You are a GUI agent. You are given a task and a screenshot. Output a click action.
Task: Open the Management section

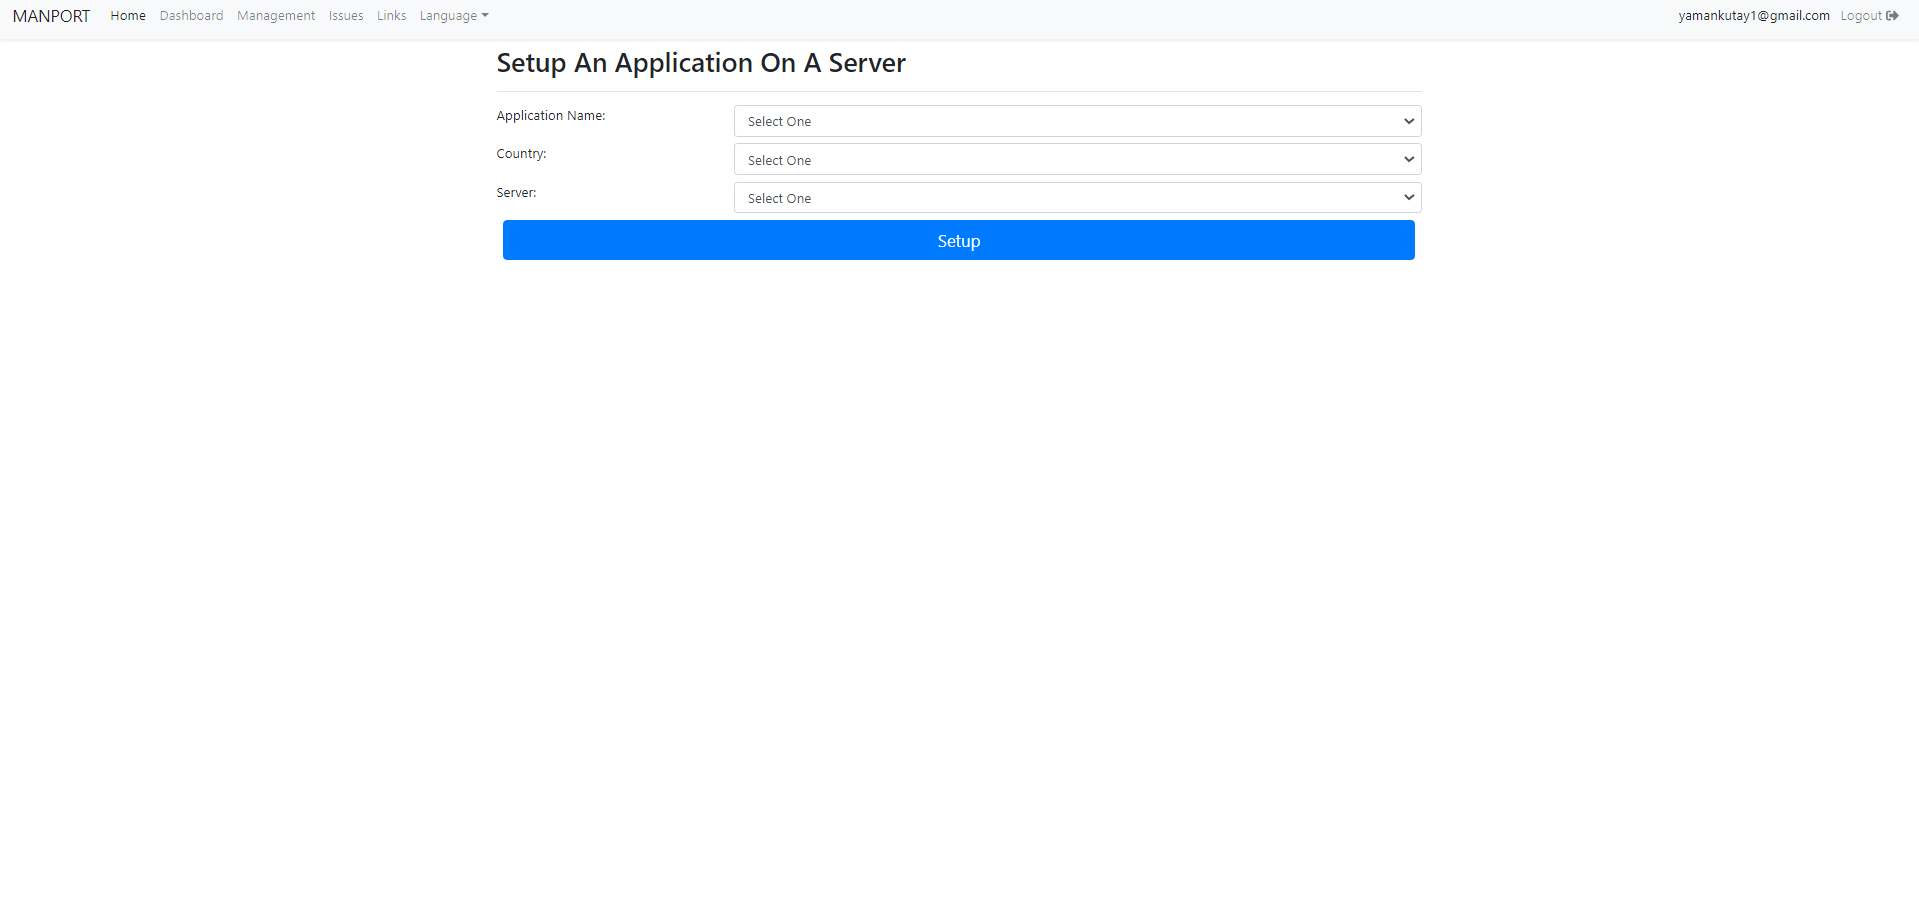(275, 15)
